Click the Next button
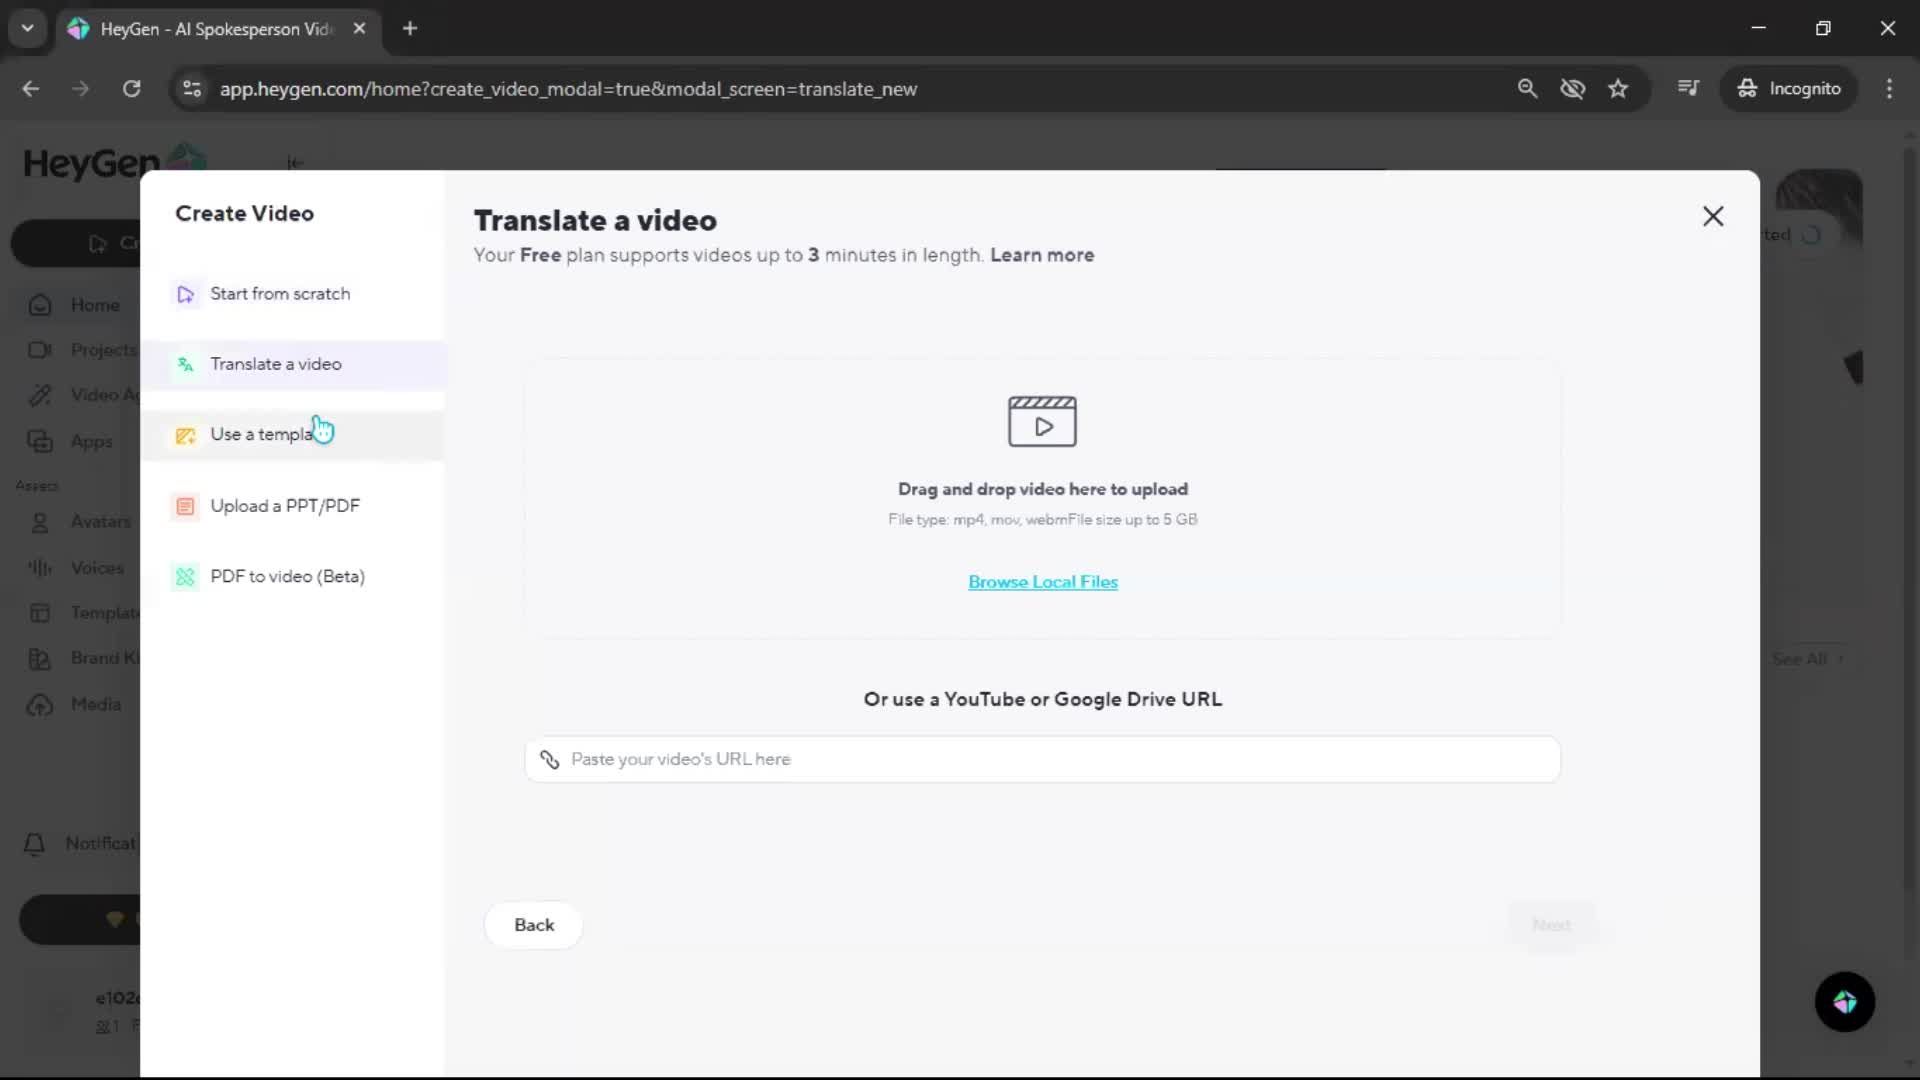 [x=1551, y=925]
